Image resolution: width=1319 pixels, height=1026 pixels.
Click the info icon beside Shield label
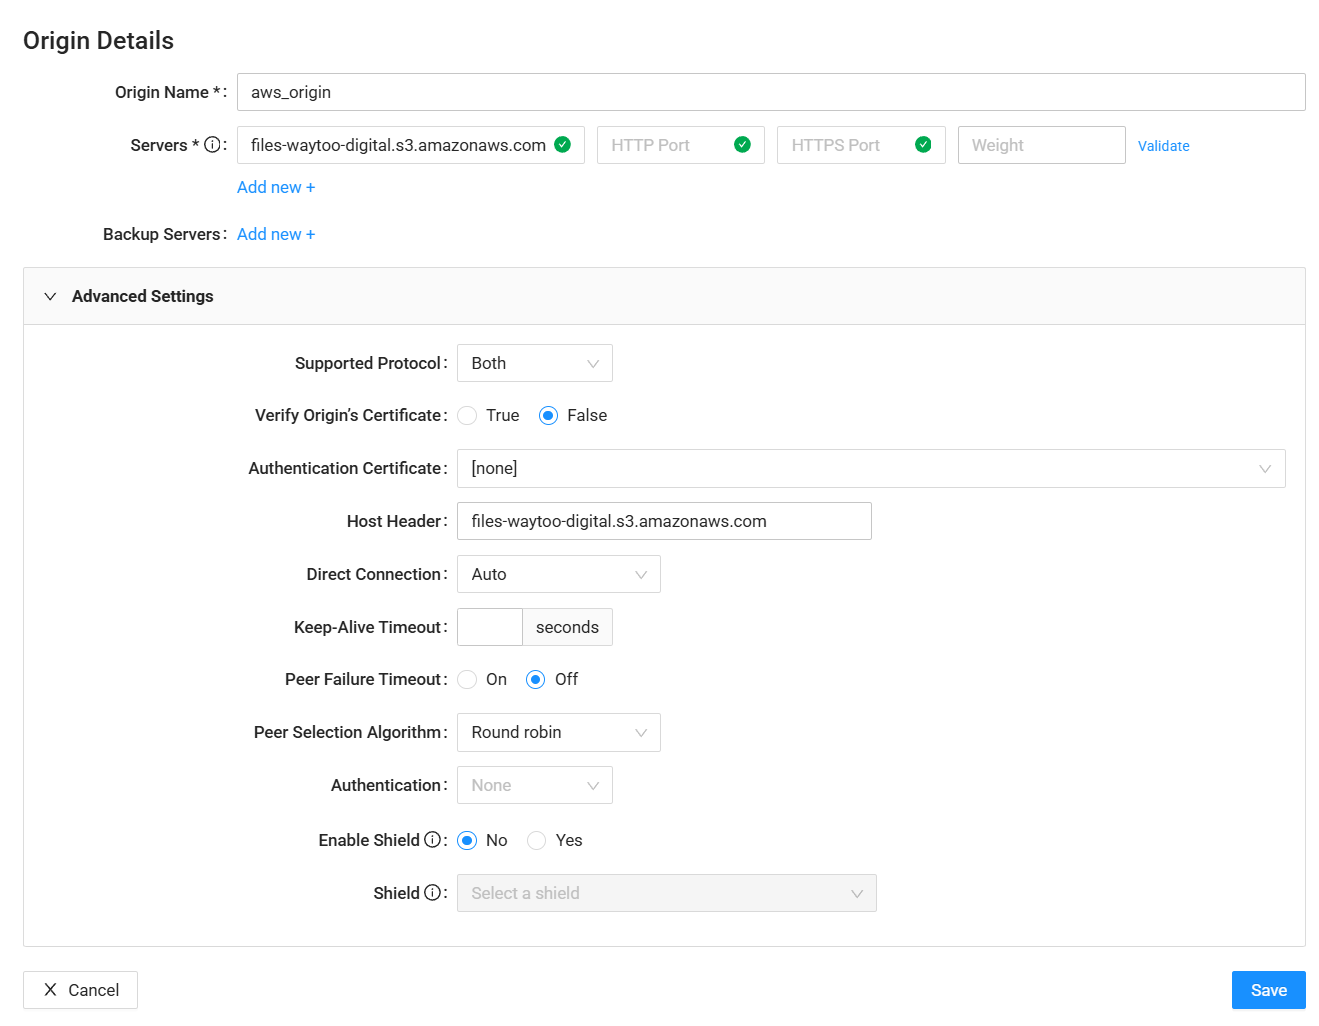[x=432, y=893]
